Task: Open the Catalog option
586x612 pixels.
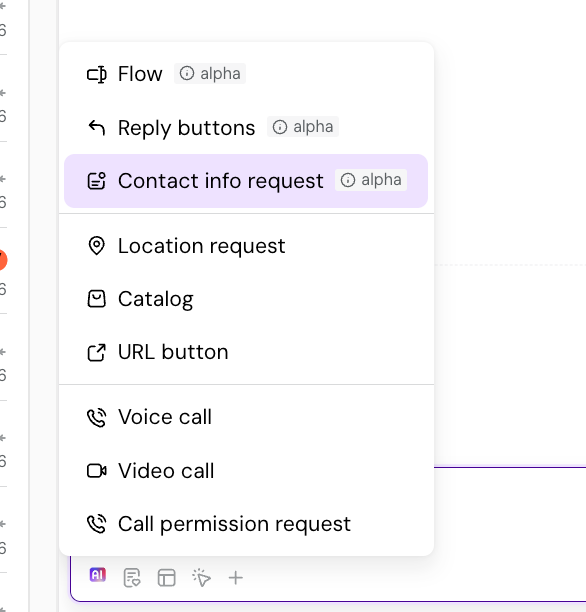Action: [x=246, y=299]
